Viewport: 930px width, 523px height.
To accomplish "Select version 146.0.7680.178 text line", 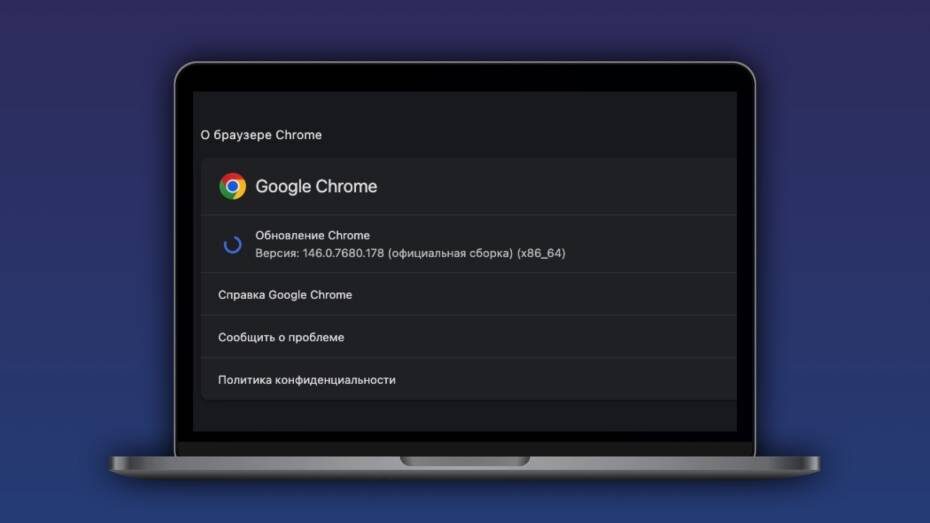I will tap(410, 253).
